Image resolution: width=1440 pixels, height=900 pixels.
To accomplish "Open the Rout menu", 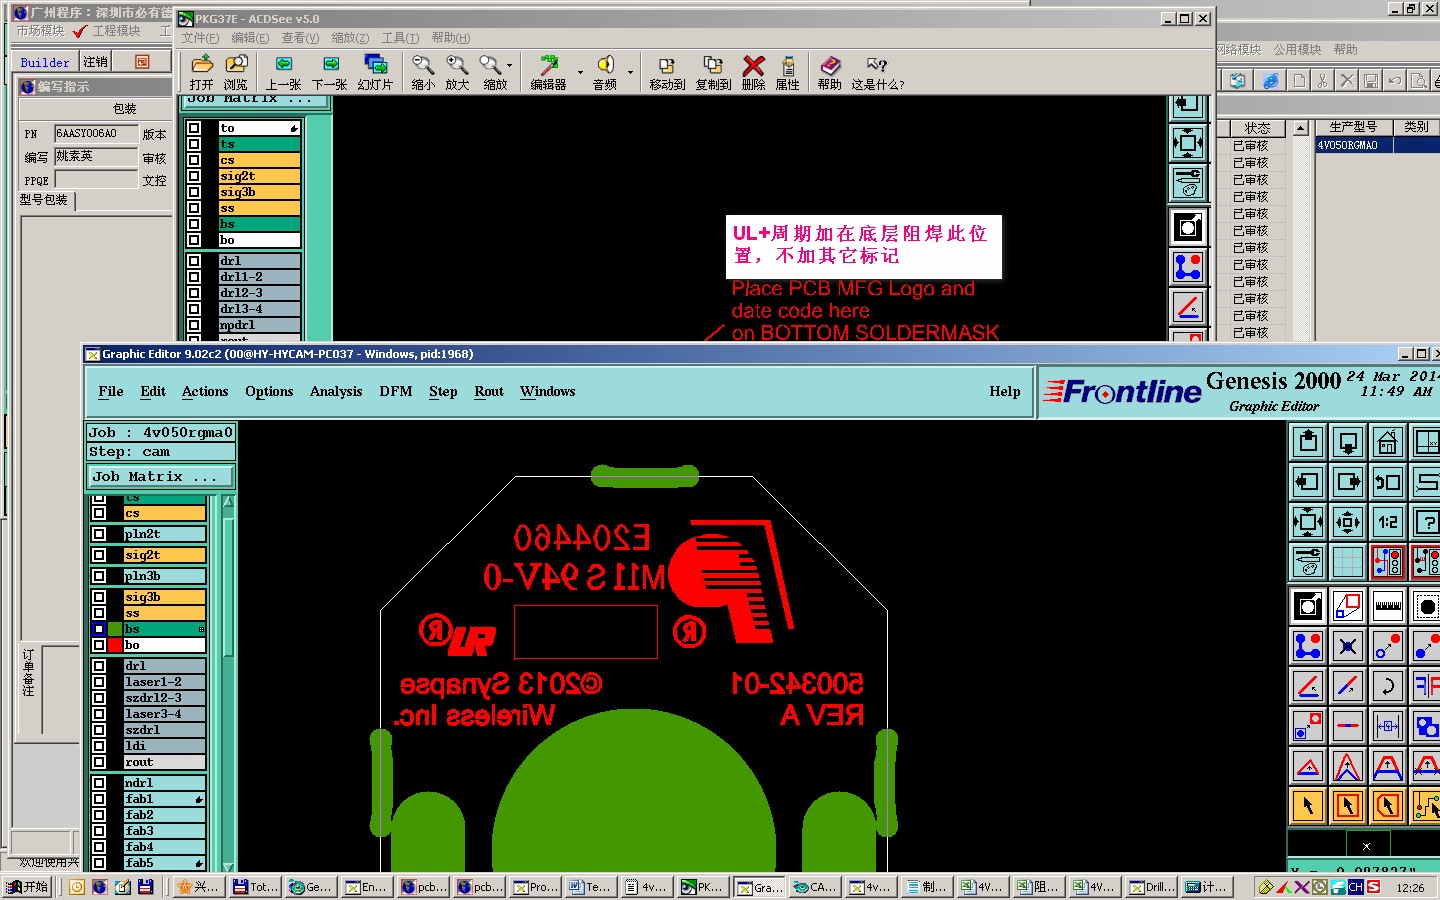I will [x=489, y=392].
